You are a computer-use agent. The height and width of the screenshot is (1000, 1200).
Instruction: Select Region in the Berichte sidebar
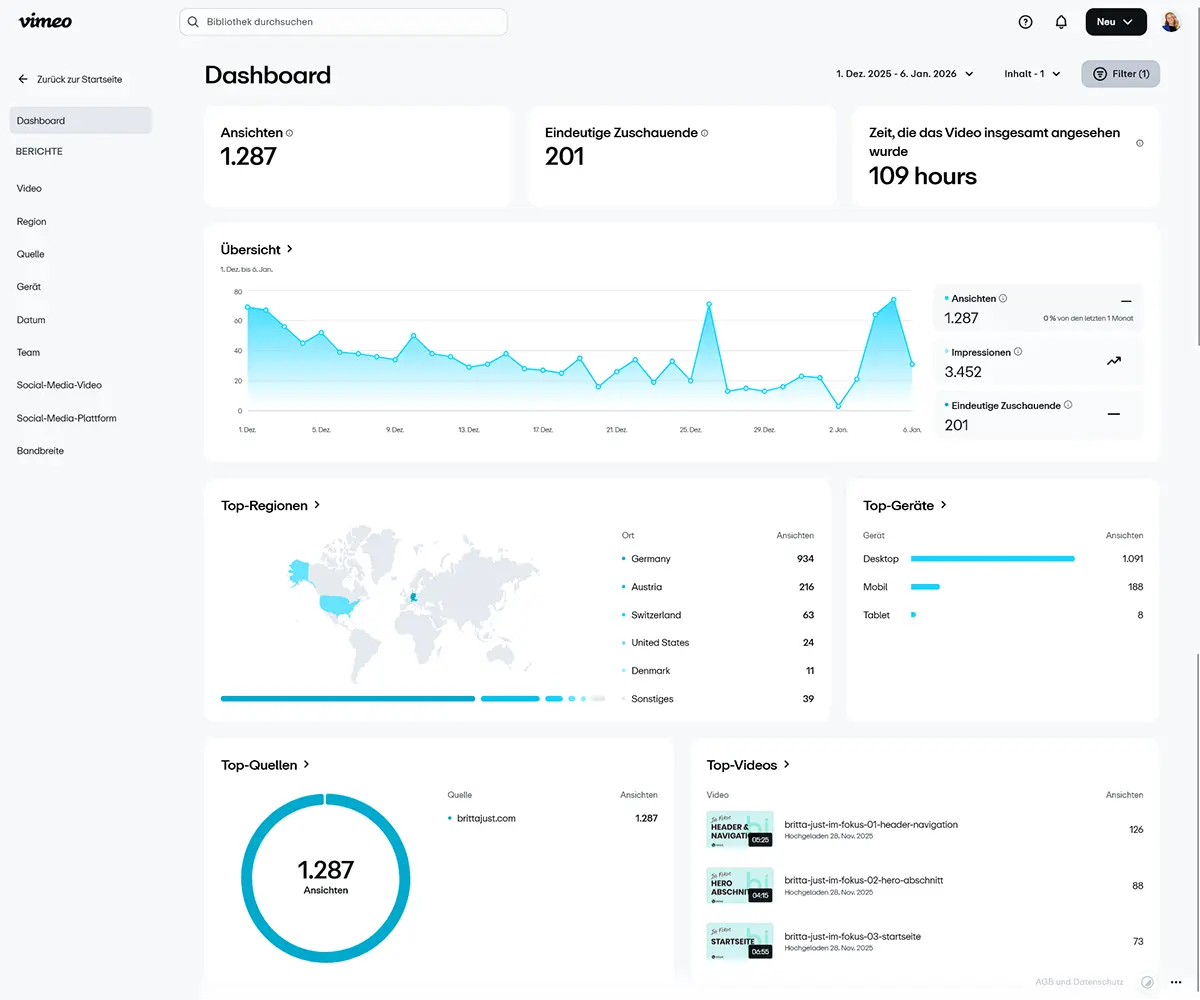pos(31,221)
